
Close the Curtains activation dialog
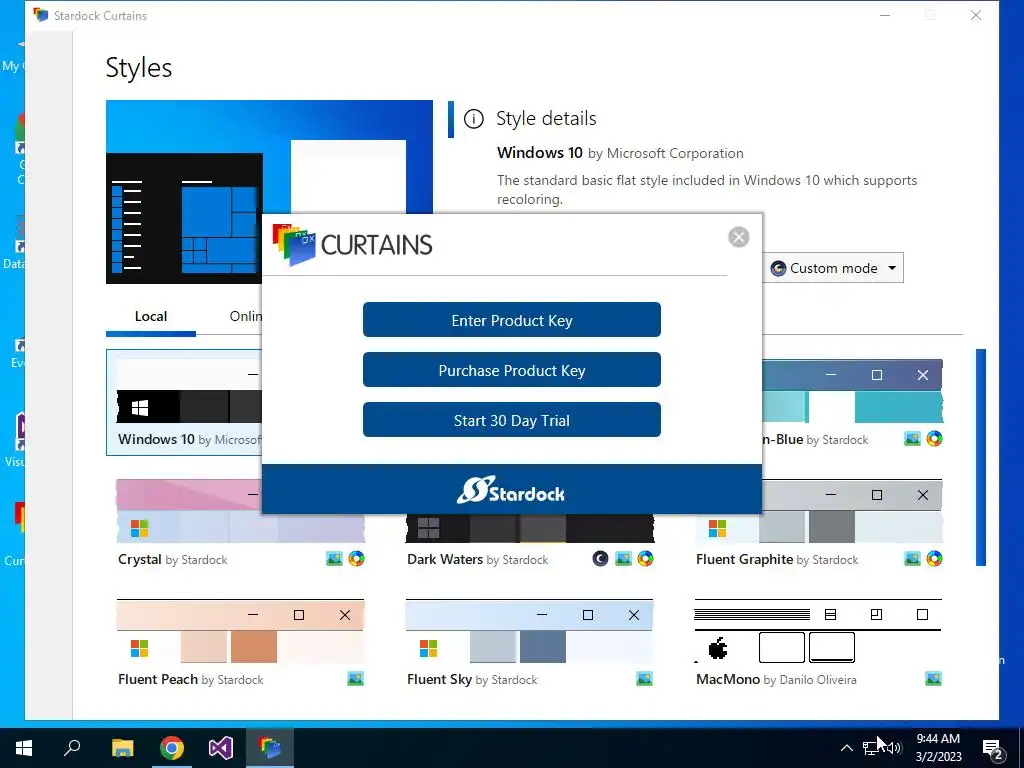(x=739, y=237)
